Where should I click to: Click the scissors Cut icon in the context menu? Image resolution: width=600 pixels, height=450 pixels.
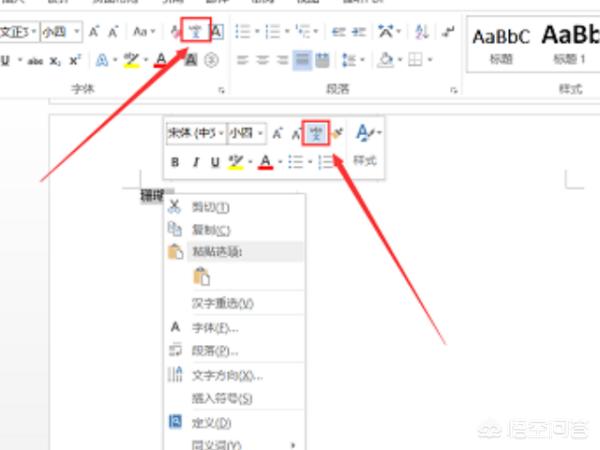click(x=174, y=207)
